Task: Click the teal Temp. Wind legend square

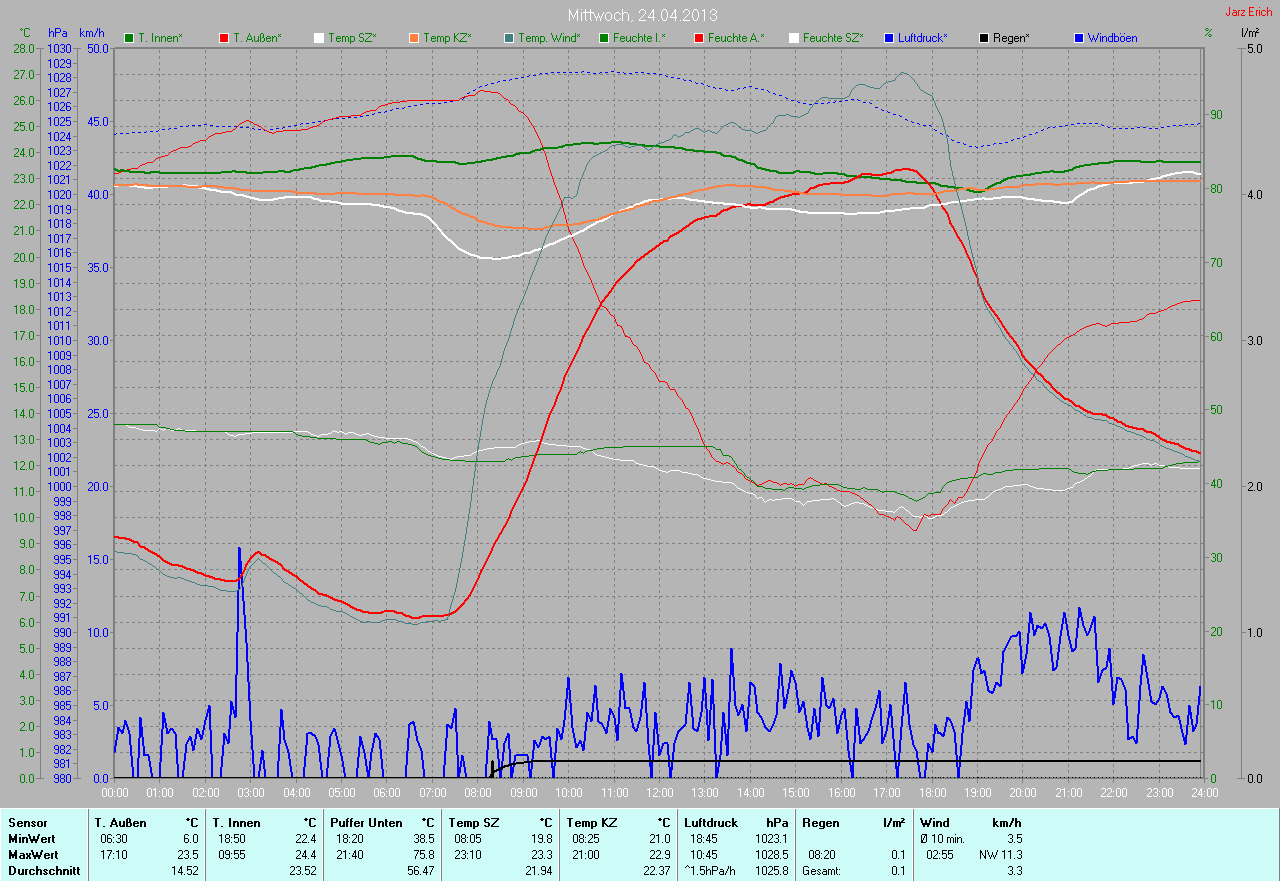Action: (x=509, y=38)
